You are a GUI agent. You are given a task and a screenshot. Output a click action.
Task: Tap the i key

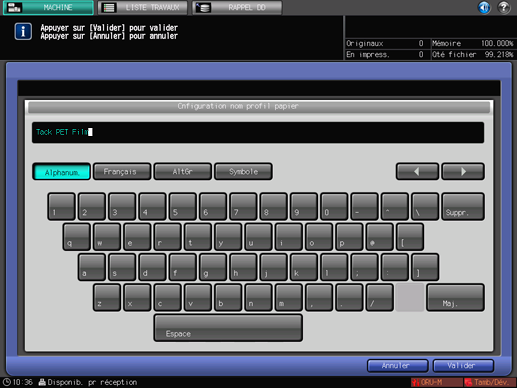point(289,237)
